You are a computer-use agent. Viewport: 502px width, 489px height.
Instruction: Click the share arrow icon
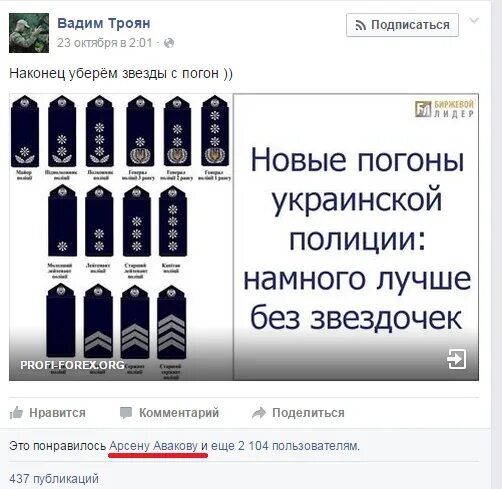coord(259,413)
